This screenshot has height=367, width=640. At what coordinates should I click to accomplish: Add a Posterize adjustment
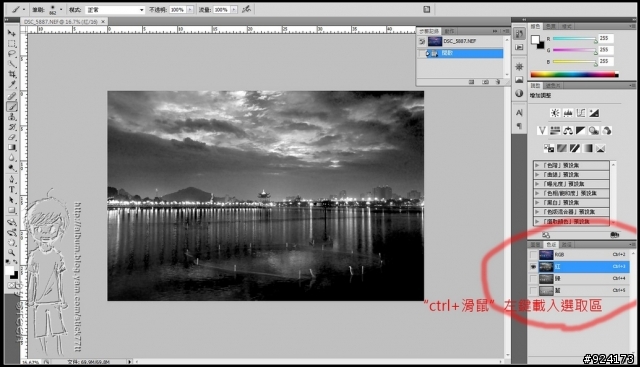tap(562, 148)
